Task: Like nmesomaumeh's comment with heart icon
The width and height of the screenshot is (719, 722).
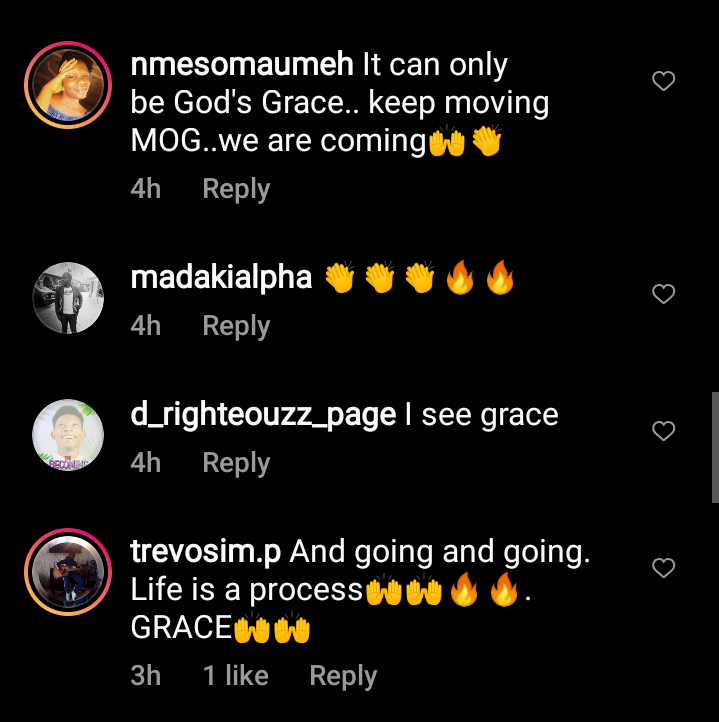Action: (x=663, y=81)
